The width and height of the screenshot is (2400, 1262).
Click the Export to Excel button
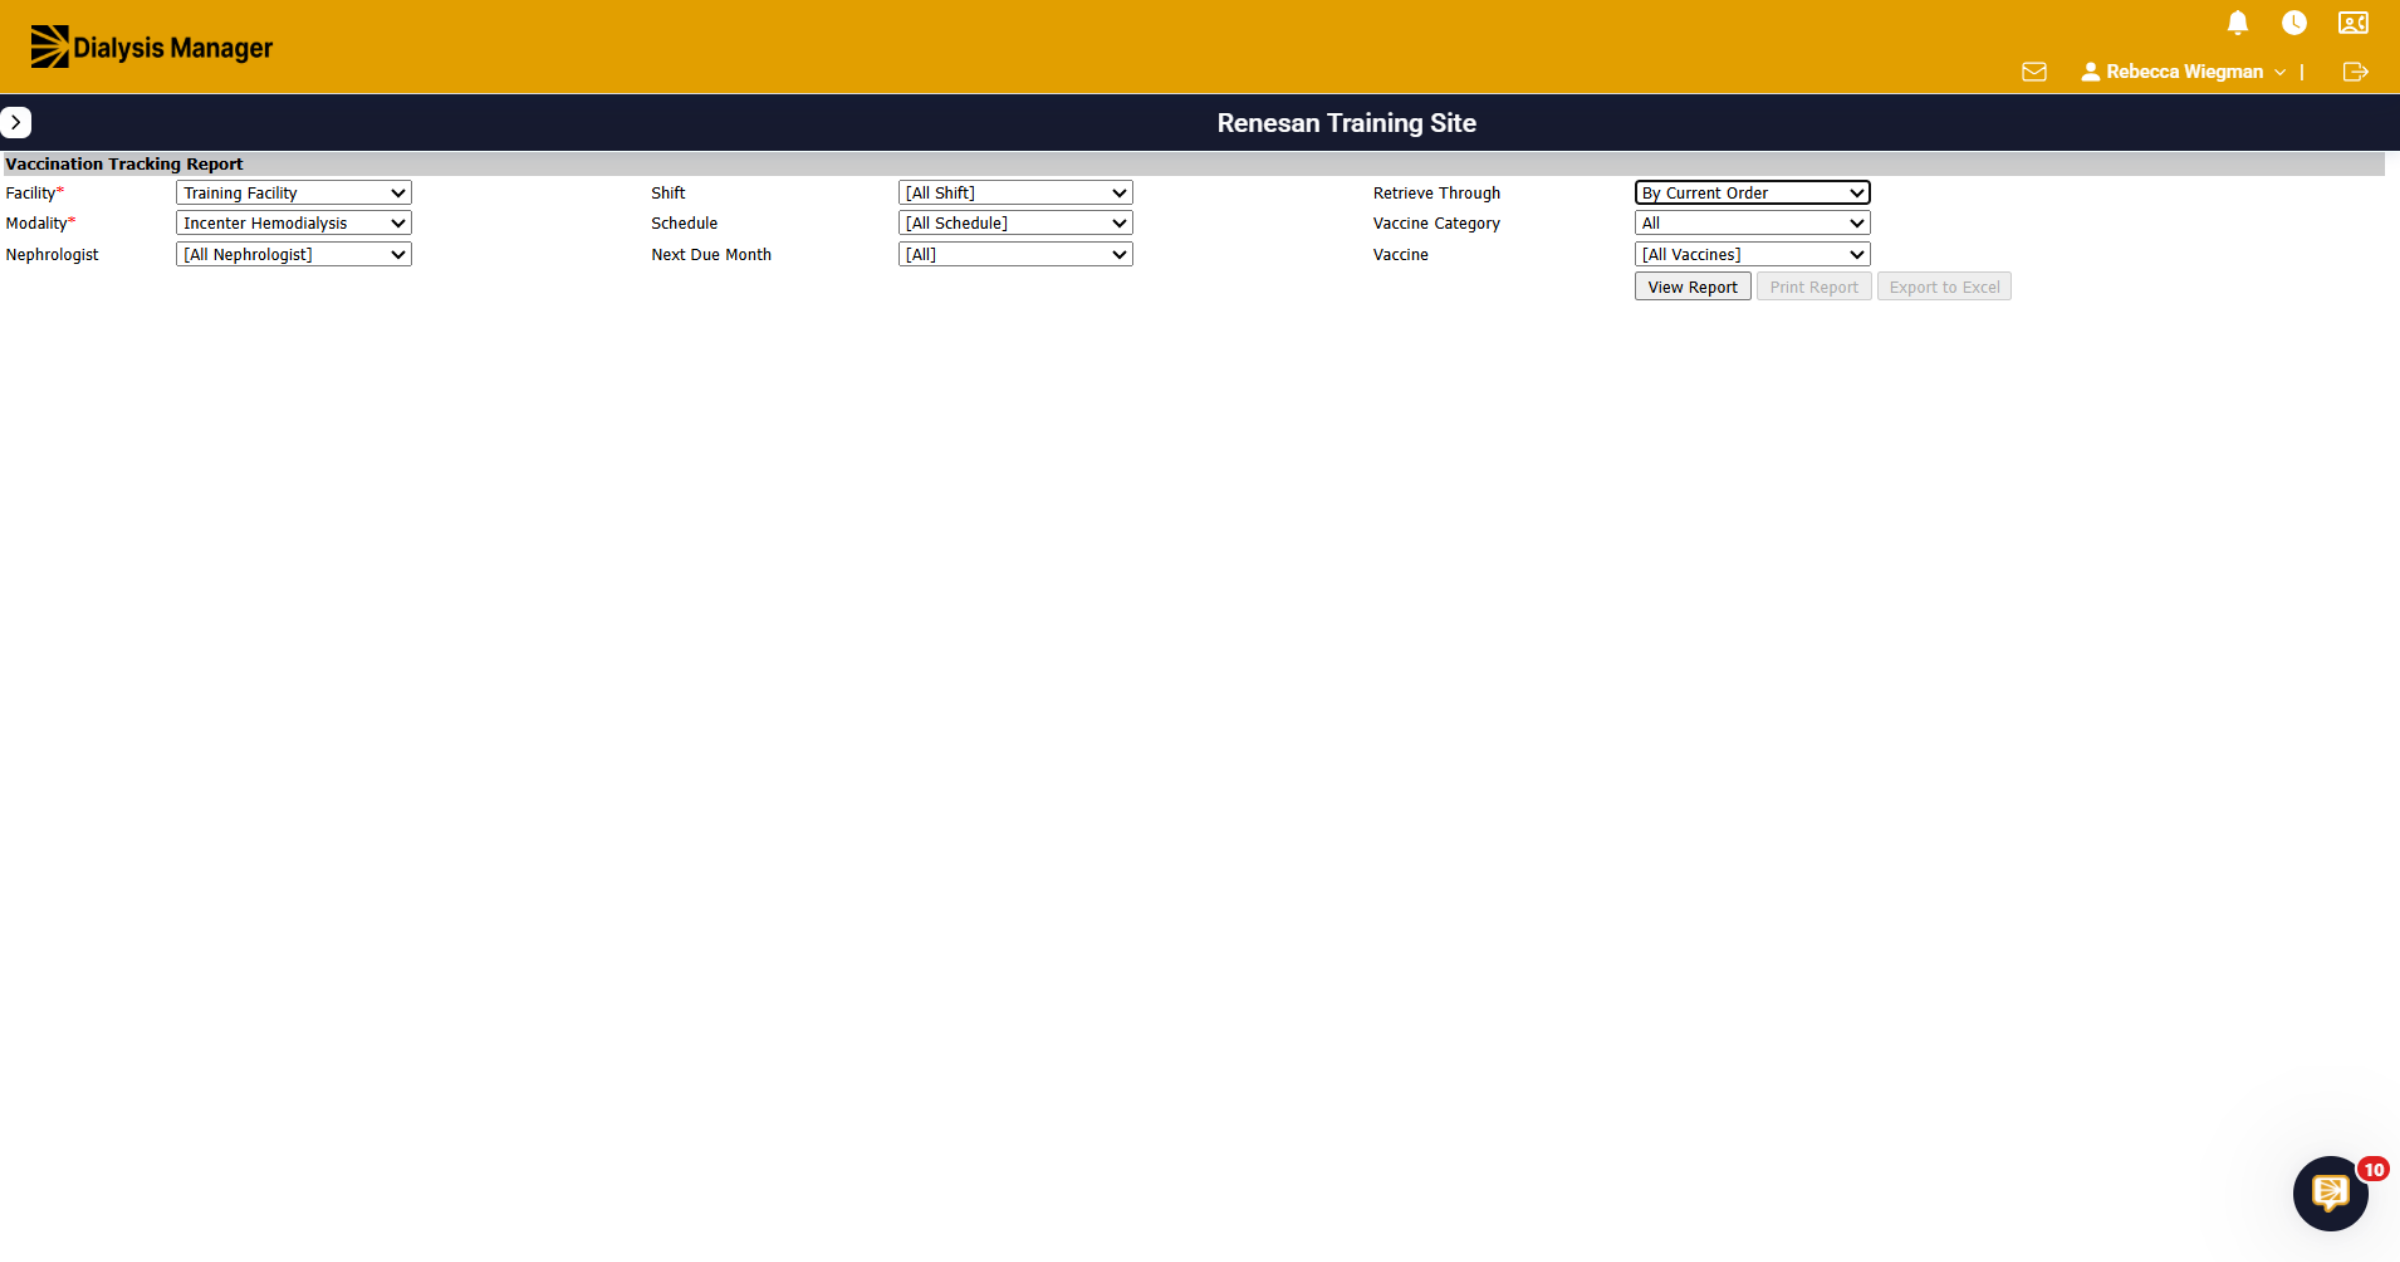coord(1944,287)
